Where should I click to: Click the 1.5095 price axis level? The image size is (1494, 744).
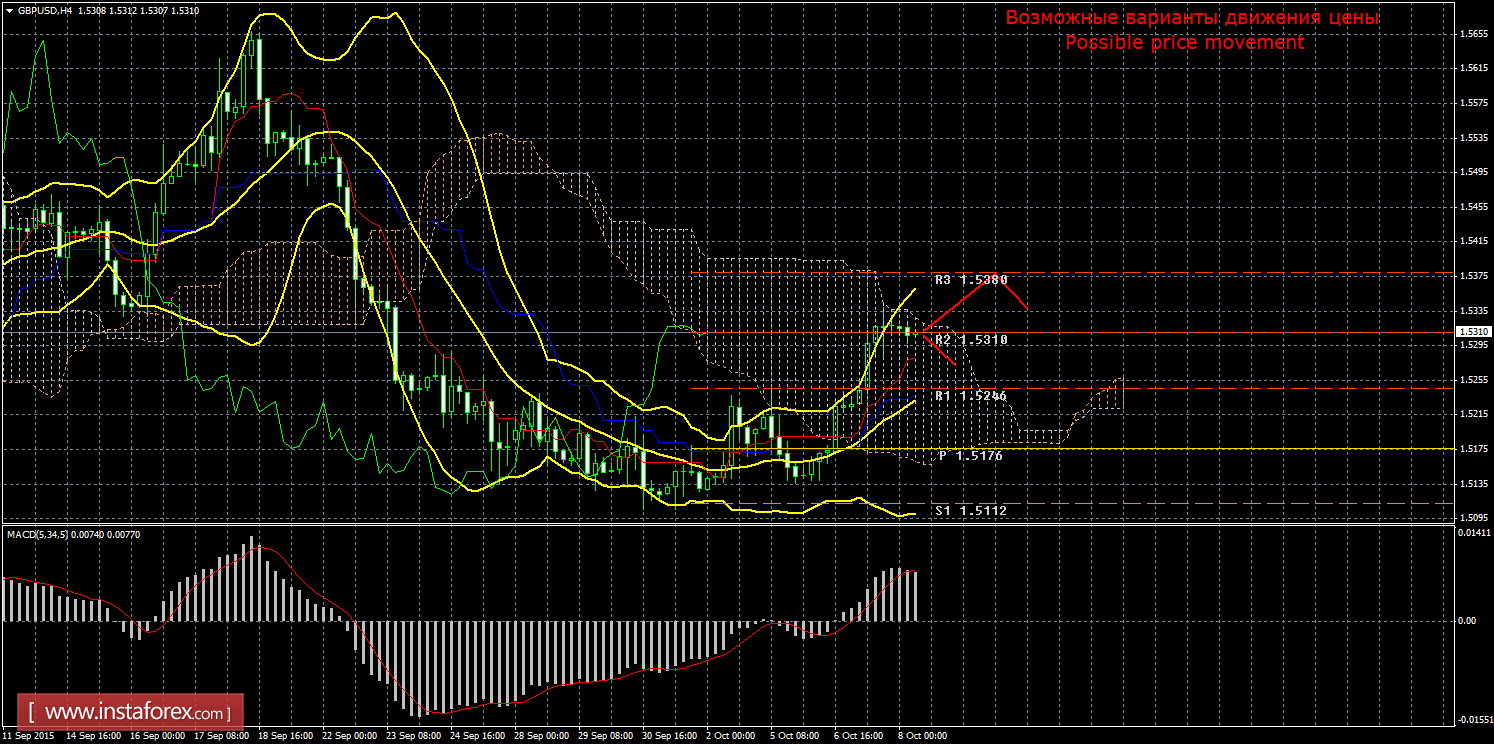(x=1472, y=518)
